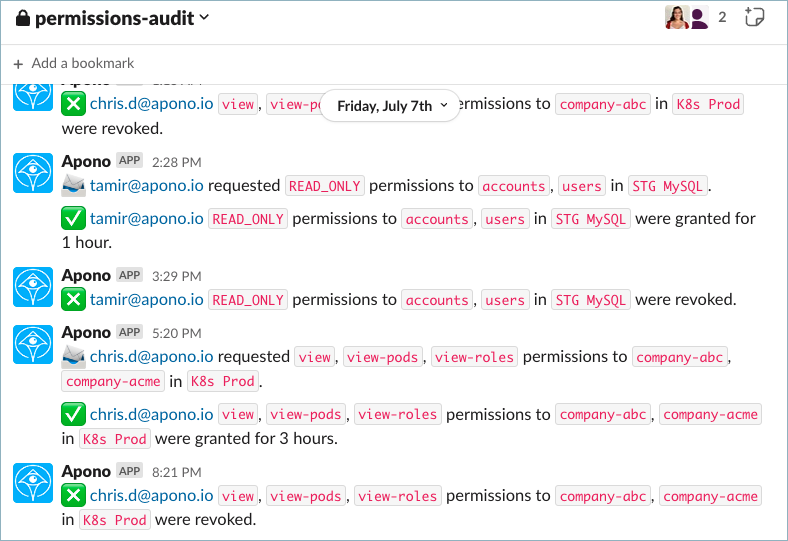Click the Apono avatar on the 5:20 PM message
Image resolution: width=788 pixels, height=541 pixels.
(32, 343)
